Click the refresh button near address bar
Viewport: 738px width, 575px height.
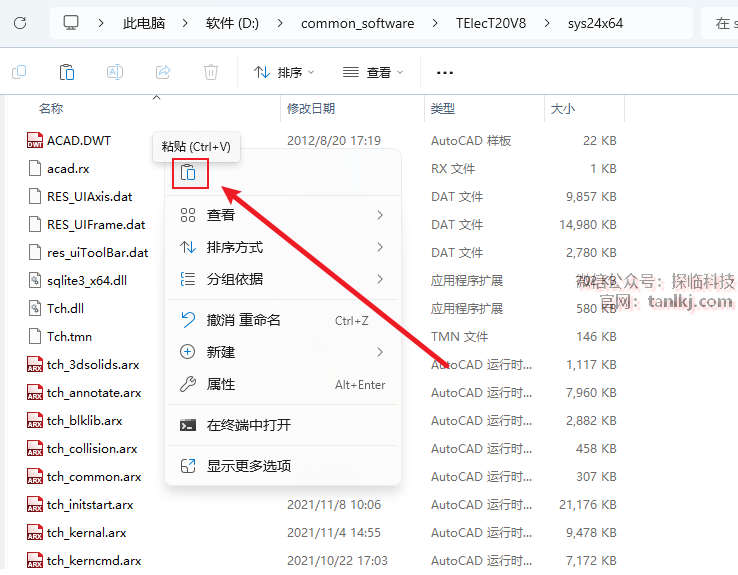point(21,22)
